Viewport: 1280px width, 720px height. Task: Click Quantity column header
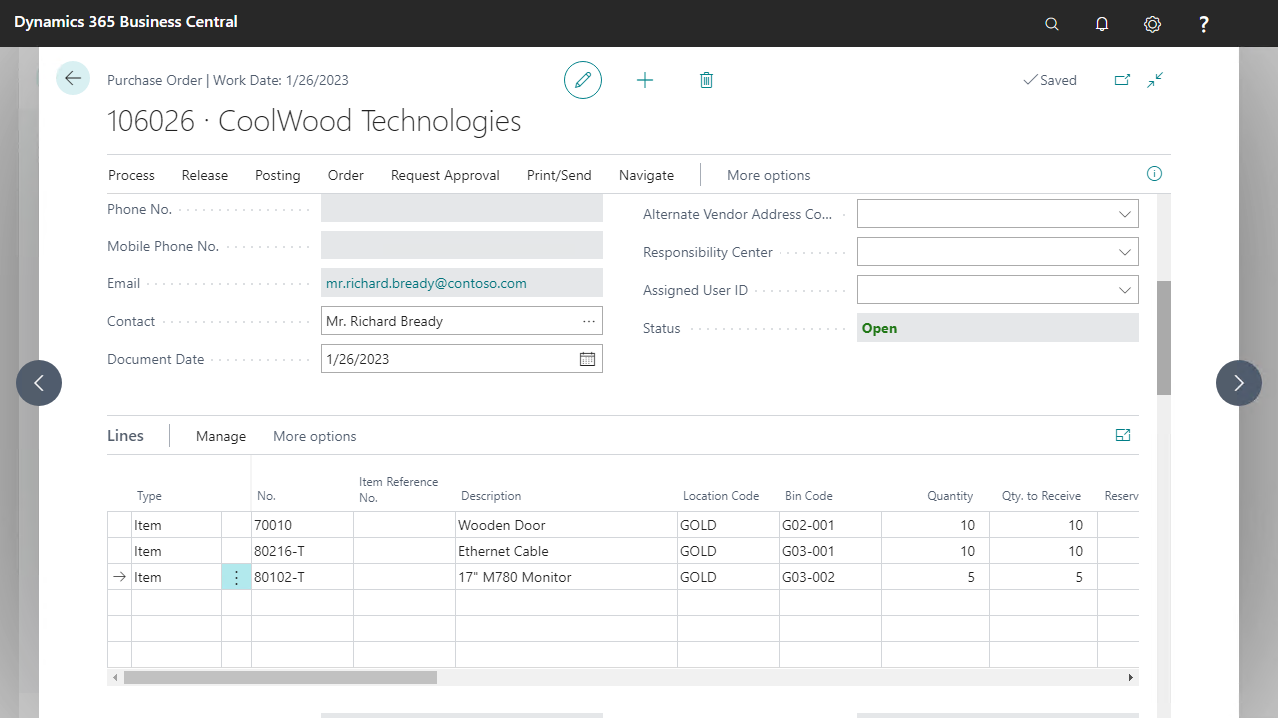coord(950,496)
